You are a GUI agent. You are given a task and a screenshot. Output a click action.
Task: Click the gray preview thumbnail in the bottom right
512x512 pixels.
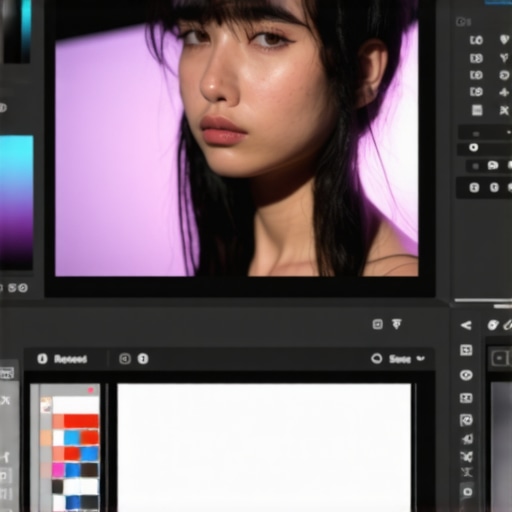pos(502,447)
